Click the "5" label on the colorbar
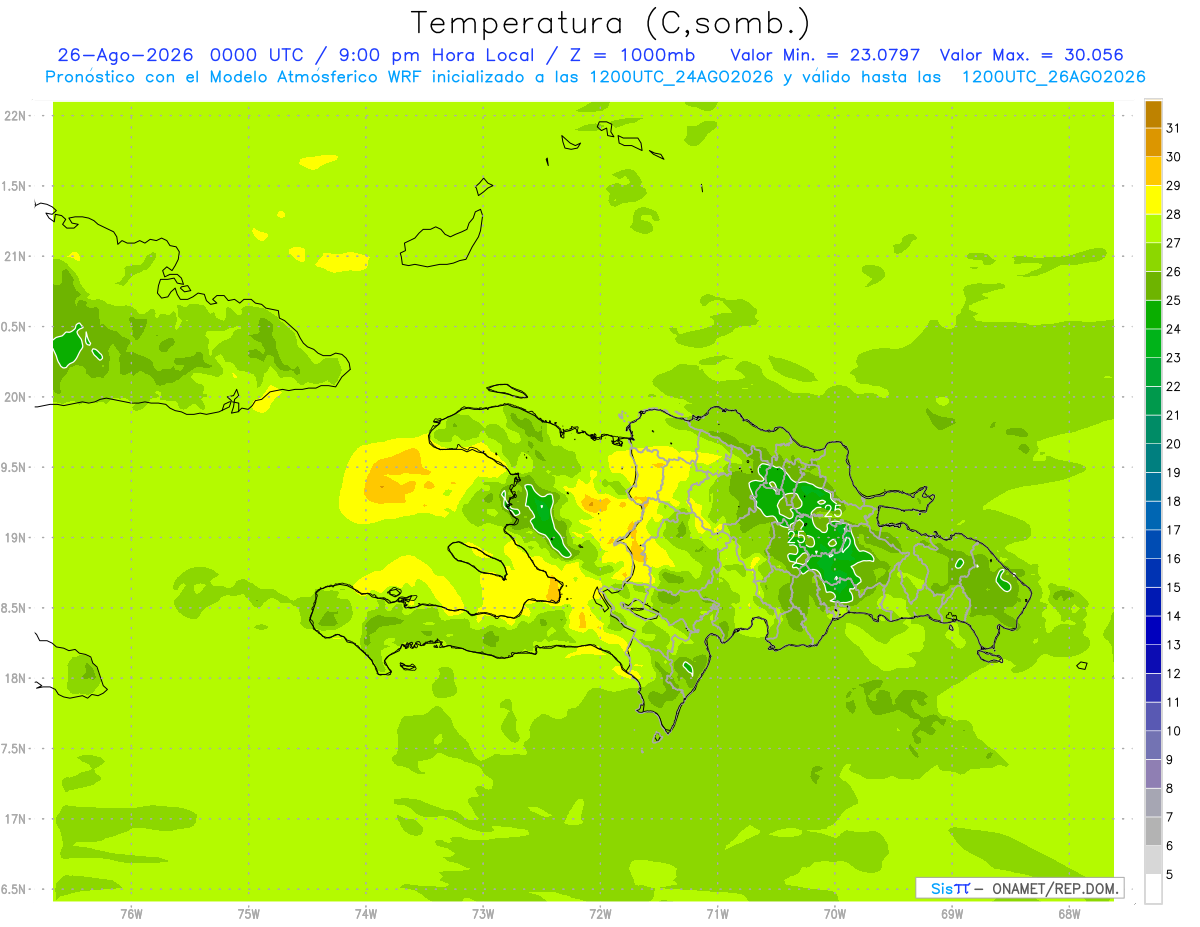1200x927 pixels. click(x=1170, y=875)
